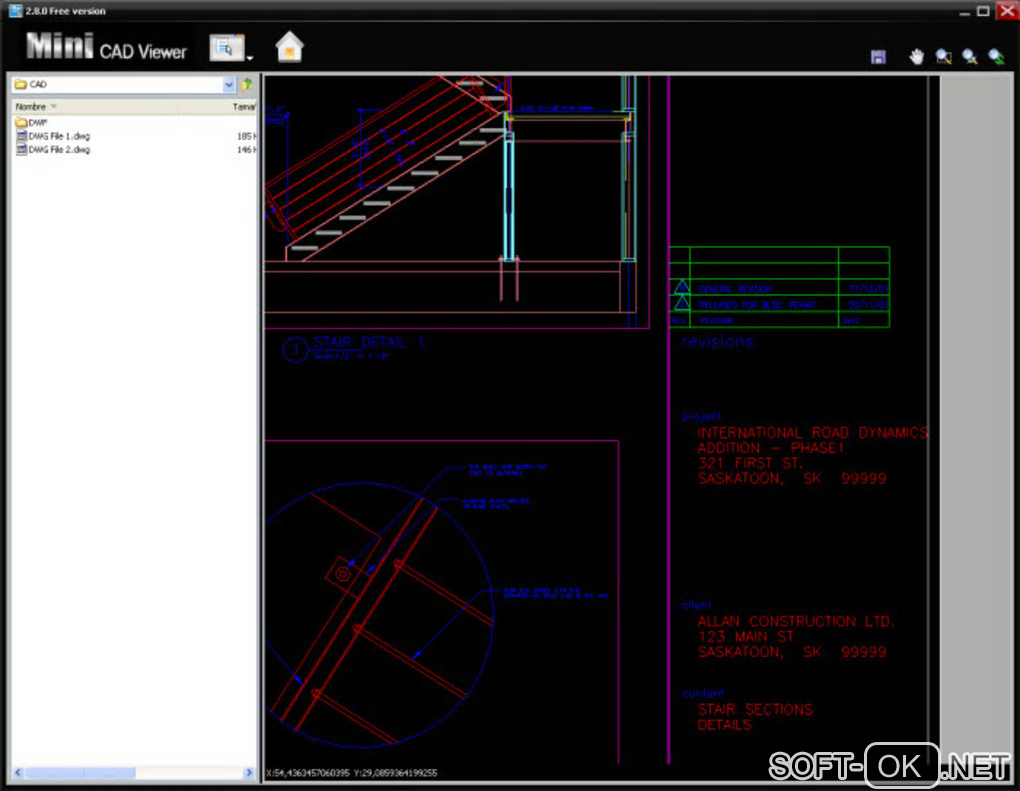Click the file browser view button
Image resolution: width=1020 pixels, height=791 pixels.
click(226, 47)
